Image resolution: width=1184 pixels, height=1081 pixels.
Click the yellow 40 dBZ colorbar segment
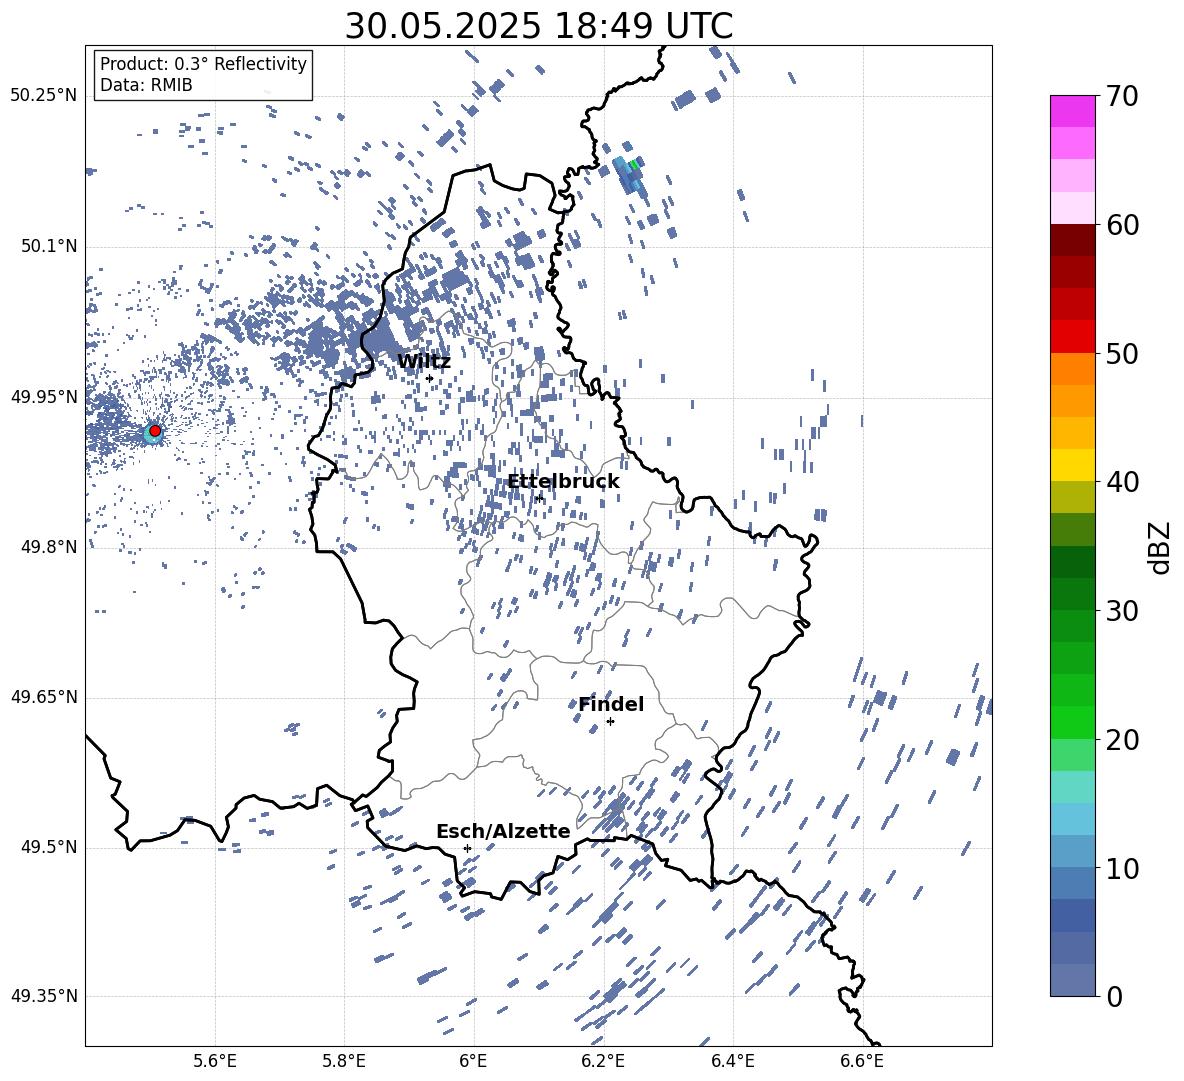point(1072,465)
